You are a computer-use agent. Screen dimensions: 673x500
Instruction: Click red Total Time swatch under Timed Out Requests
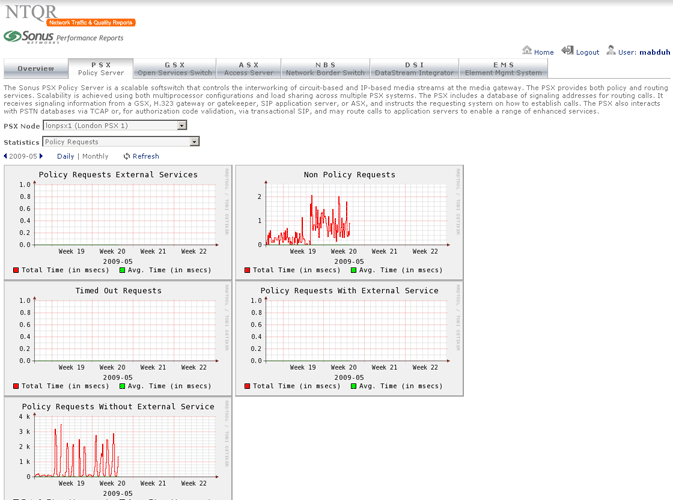tap(16, 385)
